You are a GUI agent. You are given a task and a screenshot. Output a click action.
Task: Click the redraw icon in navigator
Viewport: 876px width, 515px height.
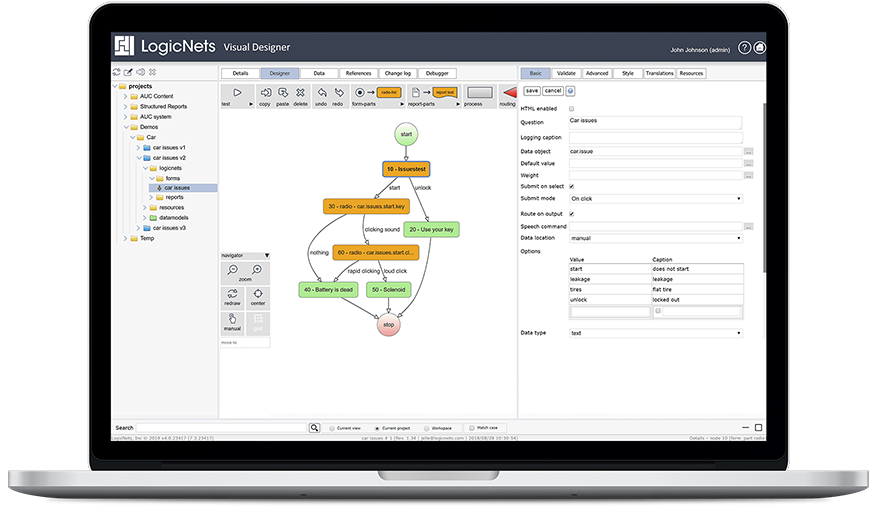point(232,293)
